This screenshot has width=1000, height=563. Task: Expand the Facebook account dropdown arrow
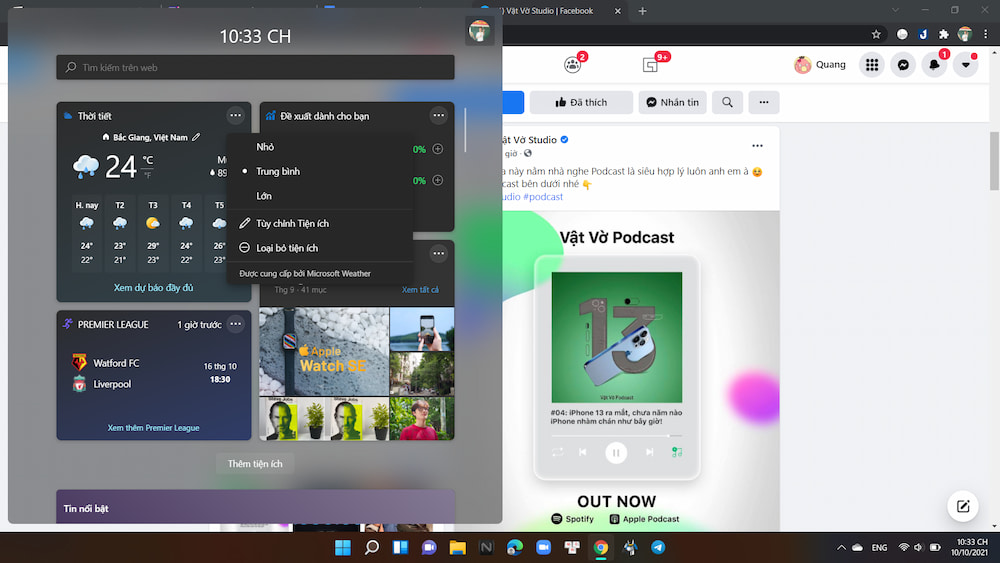point(966,65)
